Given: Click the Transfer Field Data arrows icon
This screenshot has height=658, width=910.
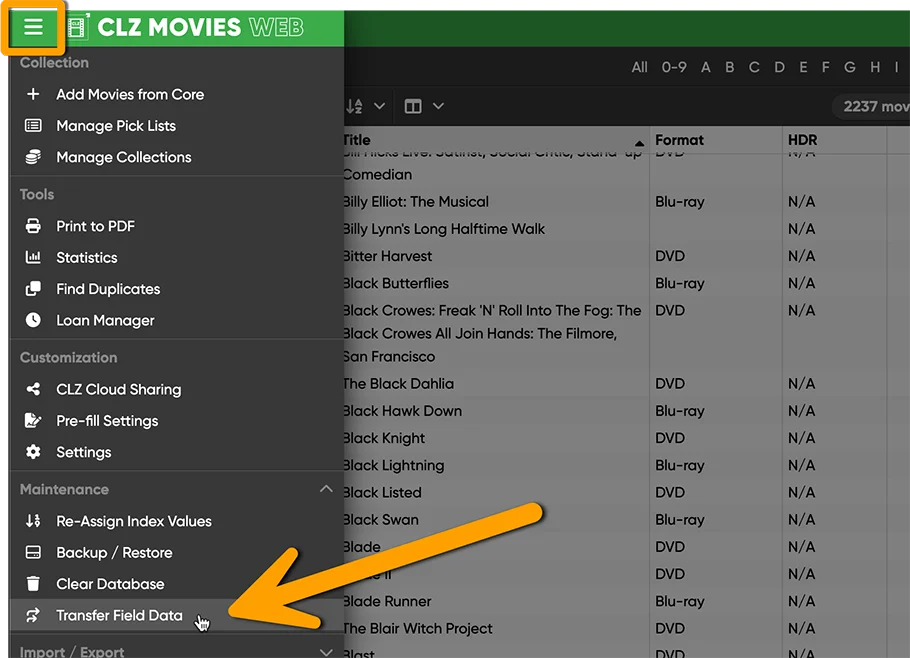Looking at the screenshot, I should 33,614.
